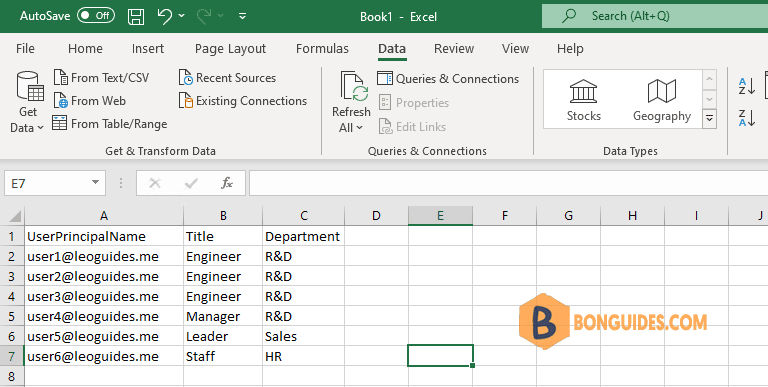
Task: Sort A to Z ascending
Action: tap(746, 86)
